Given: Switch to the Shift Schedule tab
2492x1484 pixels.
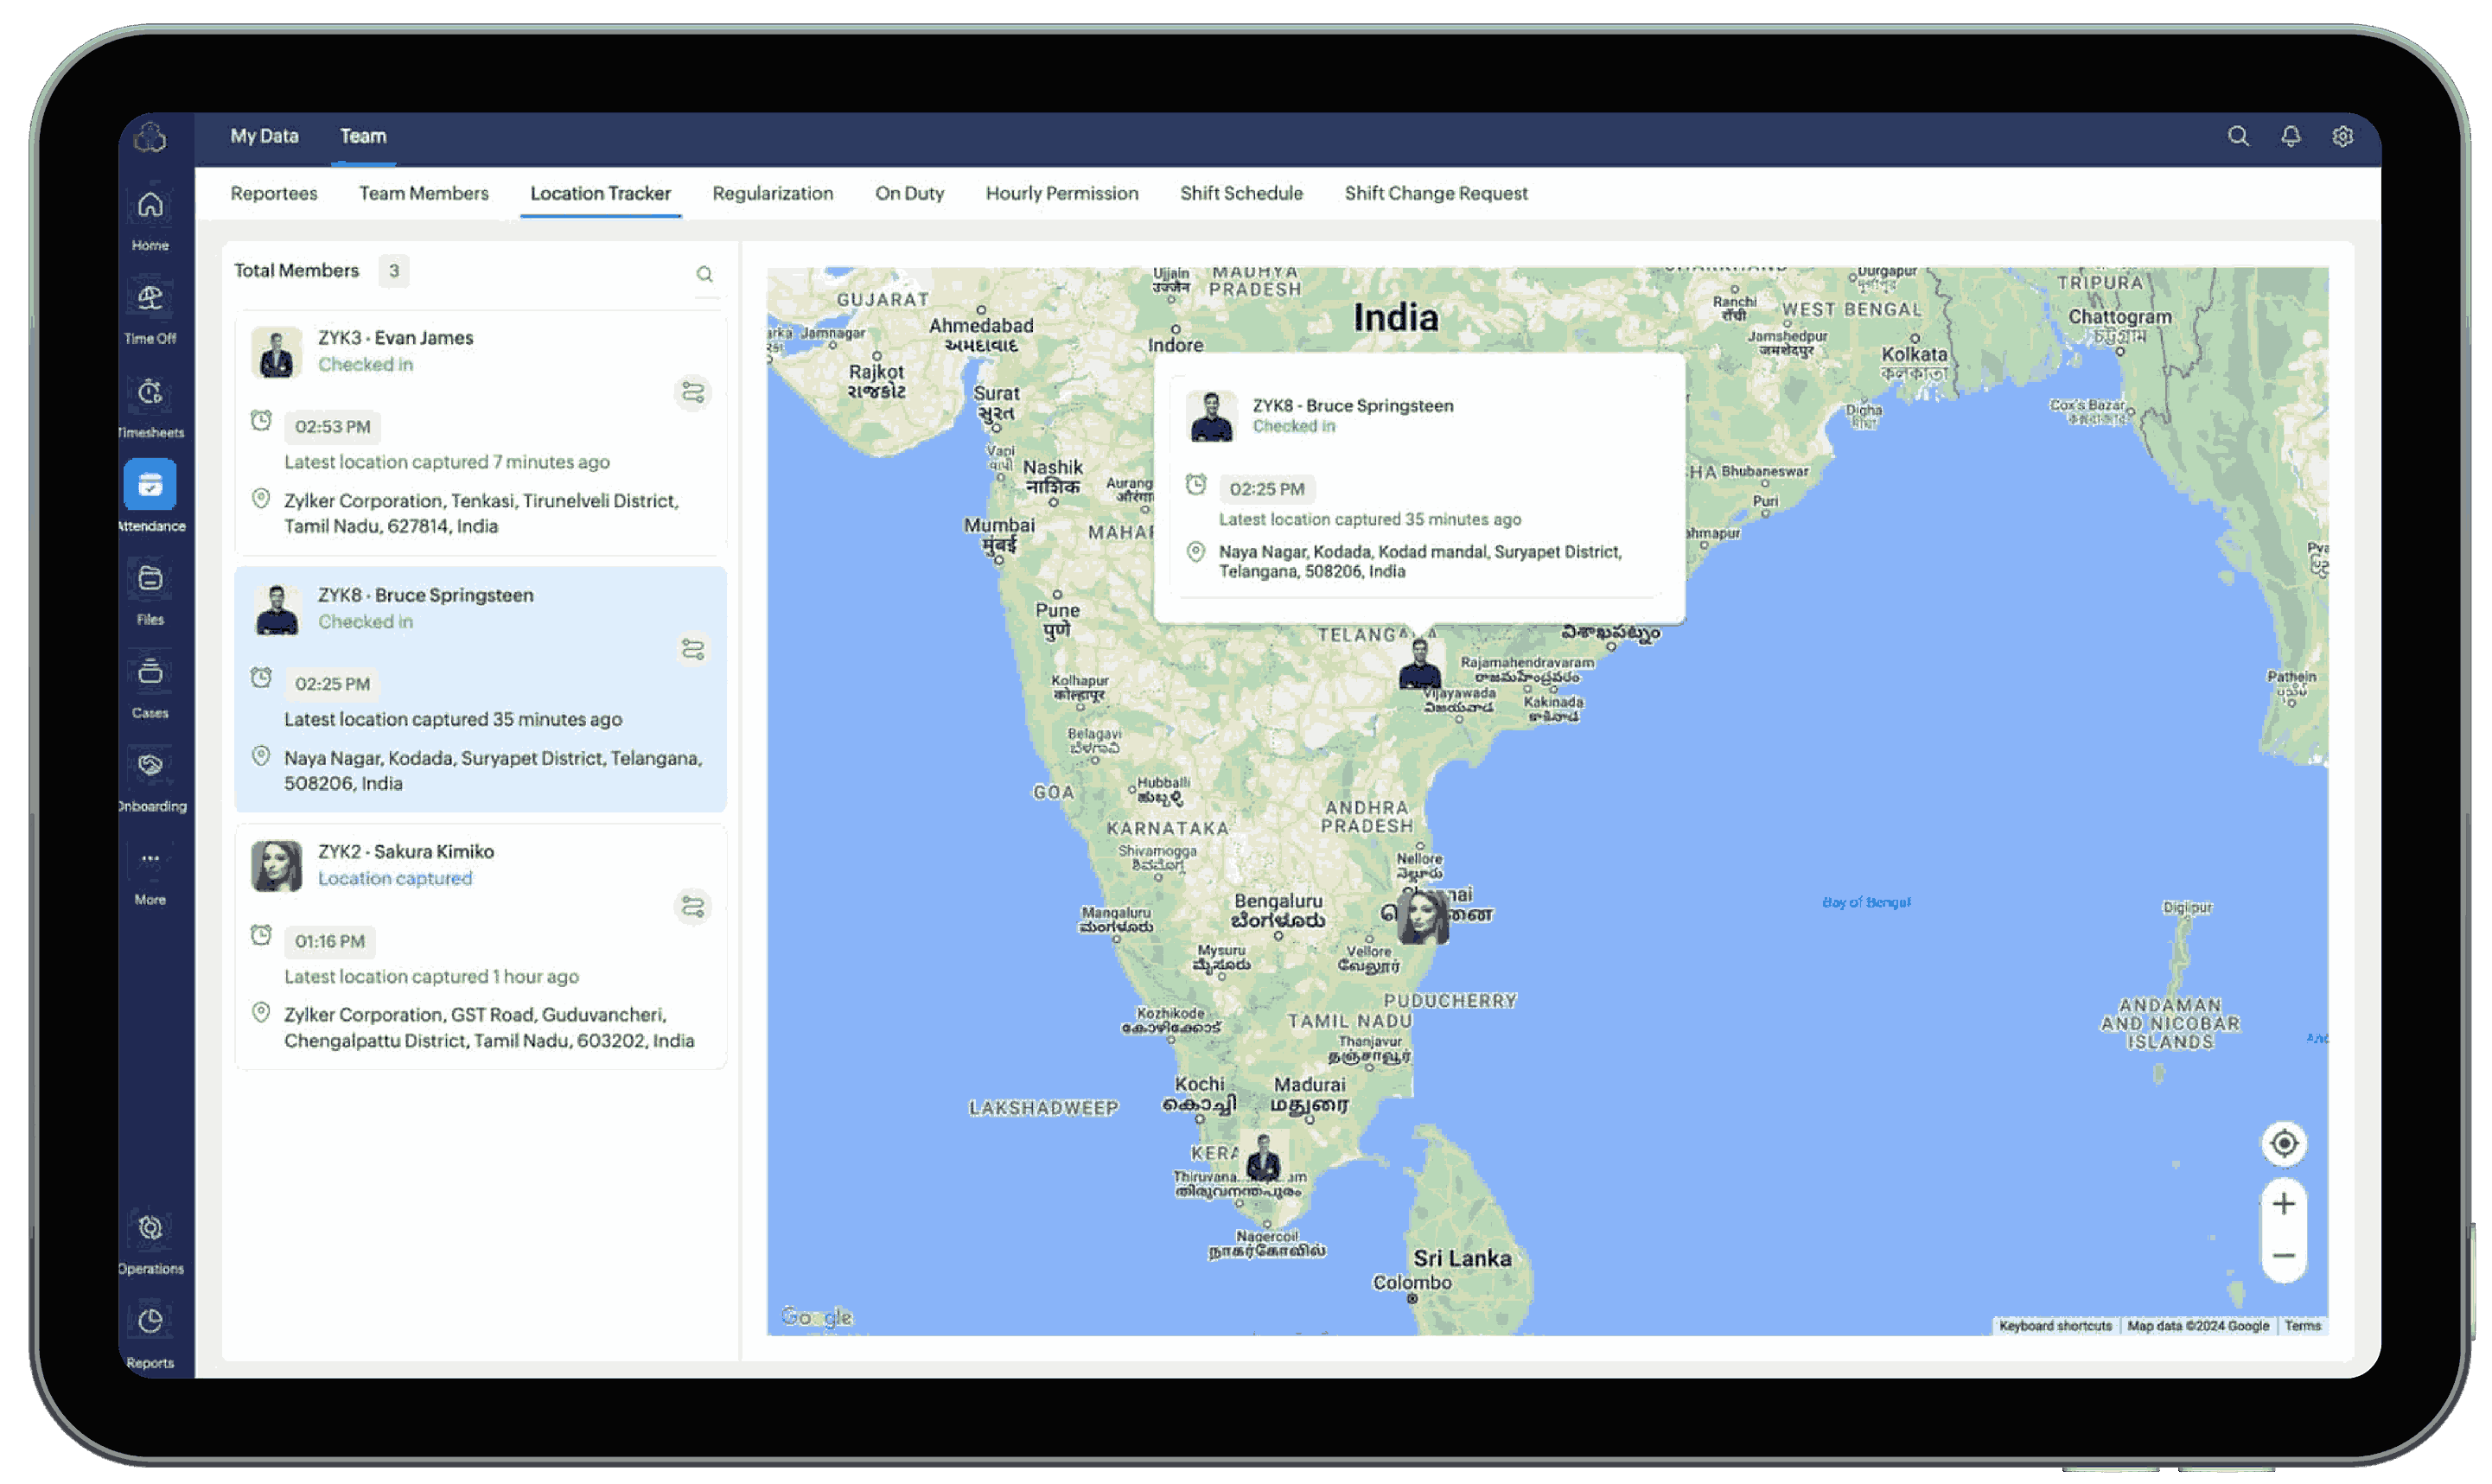Looking at the screenshot, I should [1240, 193].
